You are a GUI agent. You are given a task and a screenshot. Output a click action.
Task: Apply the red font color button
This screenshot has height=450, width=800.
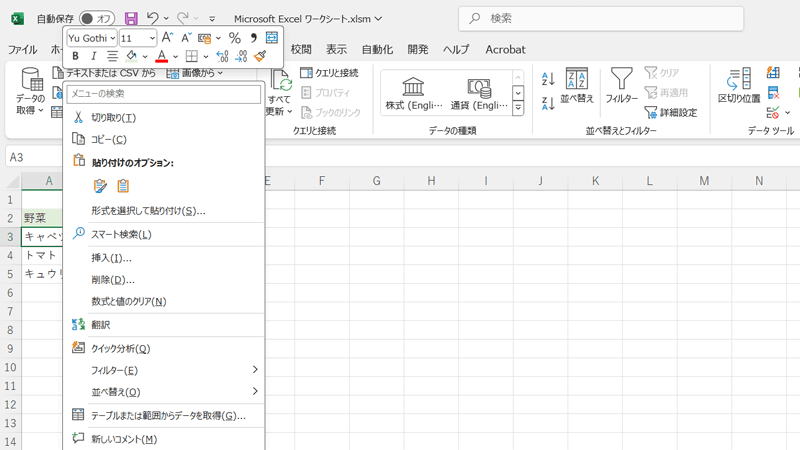[162, 56]
